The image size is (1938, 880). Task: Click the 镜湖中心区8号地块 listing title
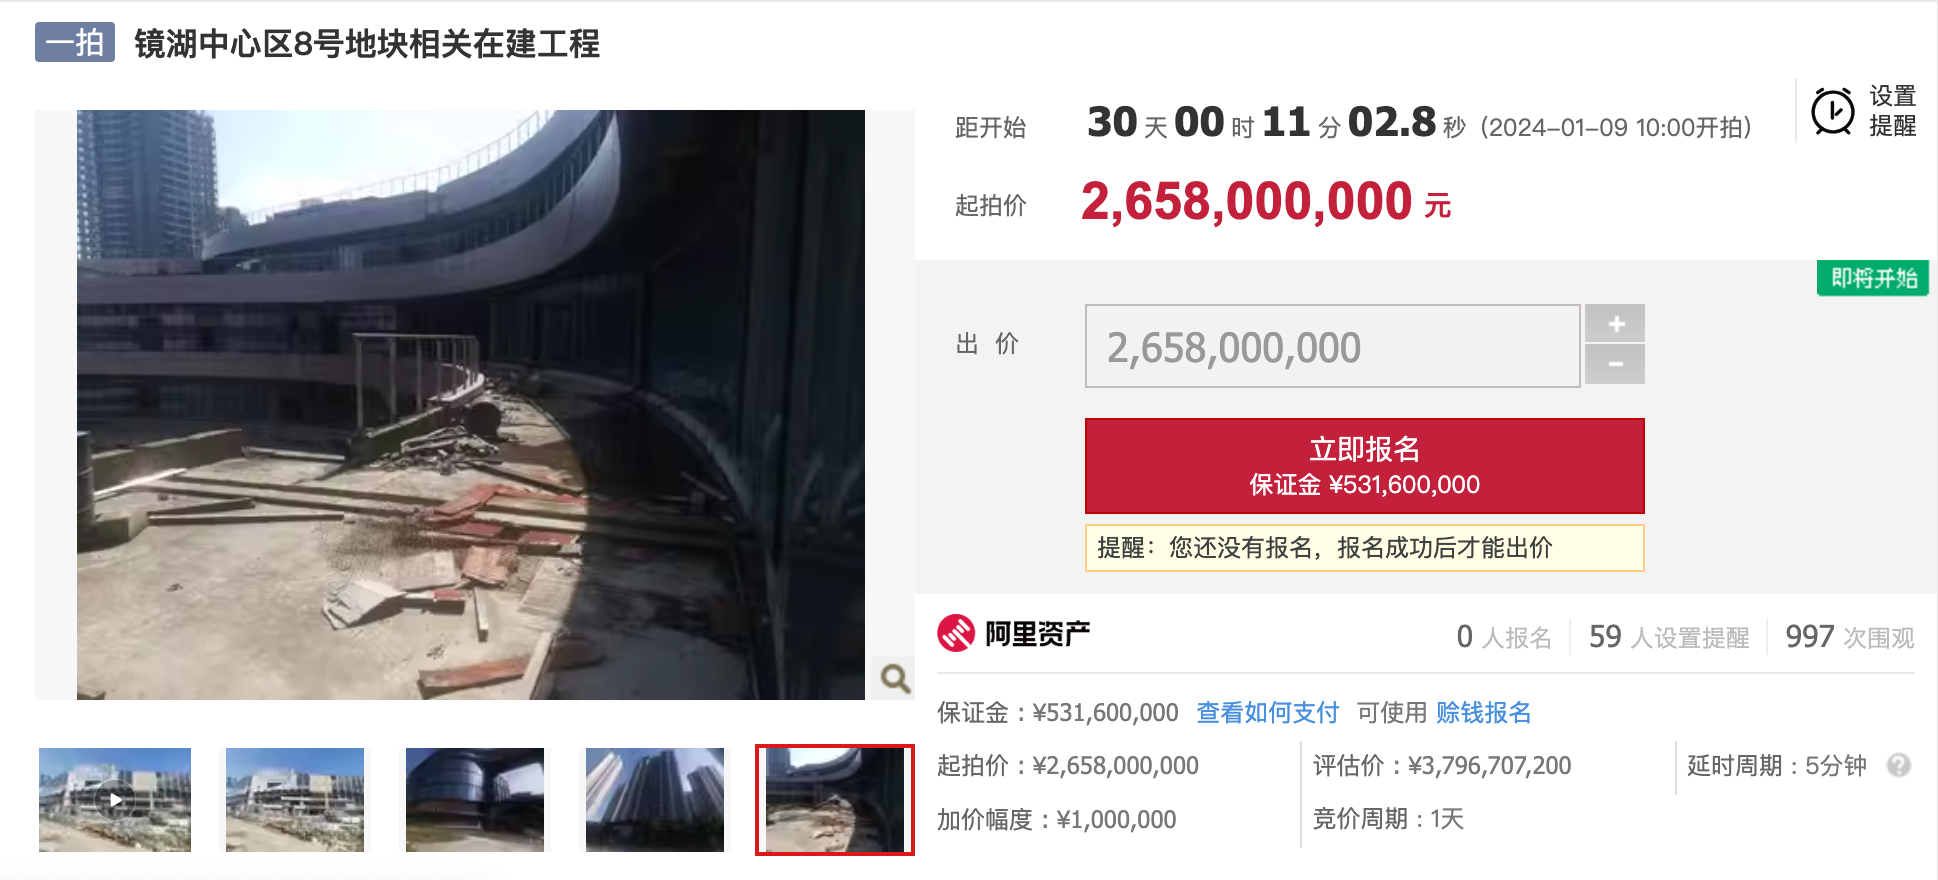[367, 44]
